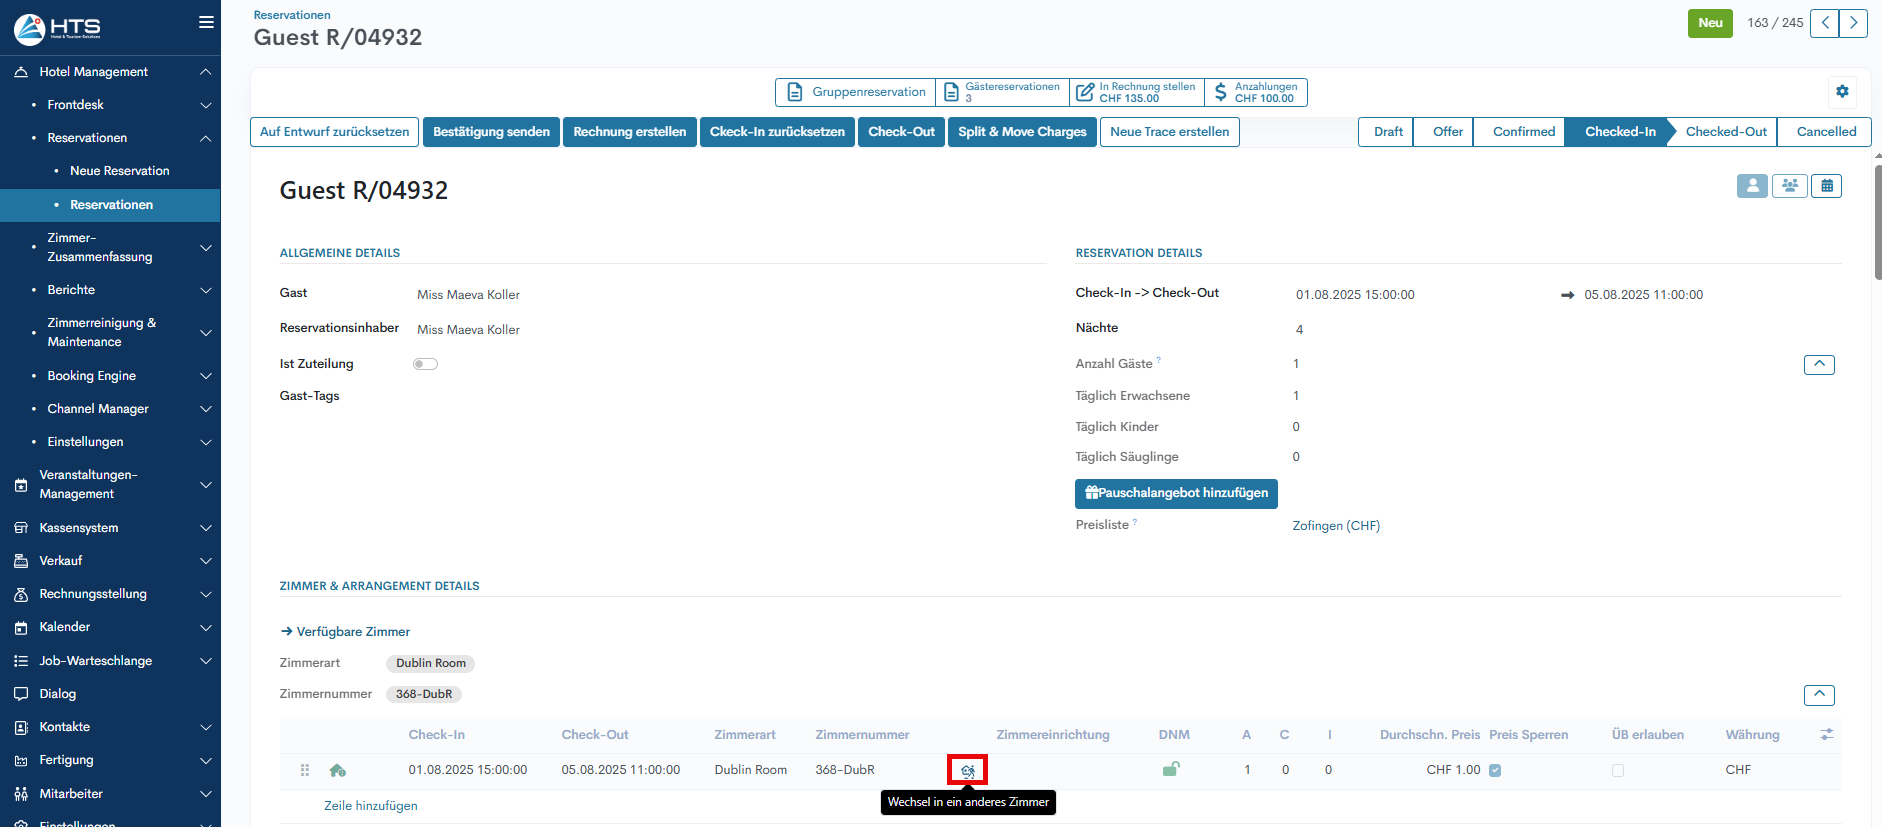1882x827 pixels.
Task: Click the DNM unlock padlock icon
Action: point(1170,769)
